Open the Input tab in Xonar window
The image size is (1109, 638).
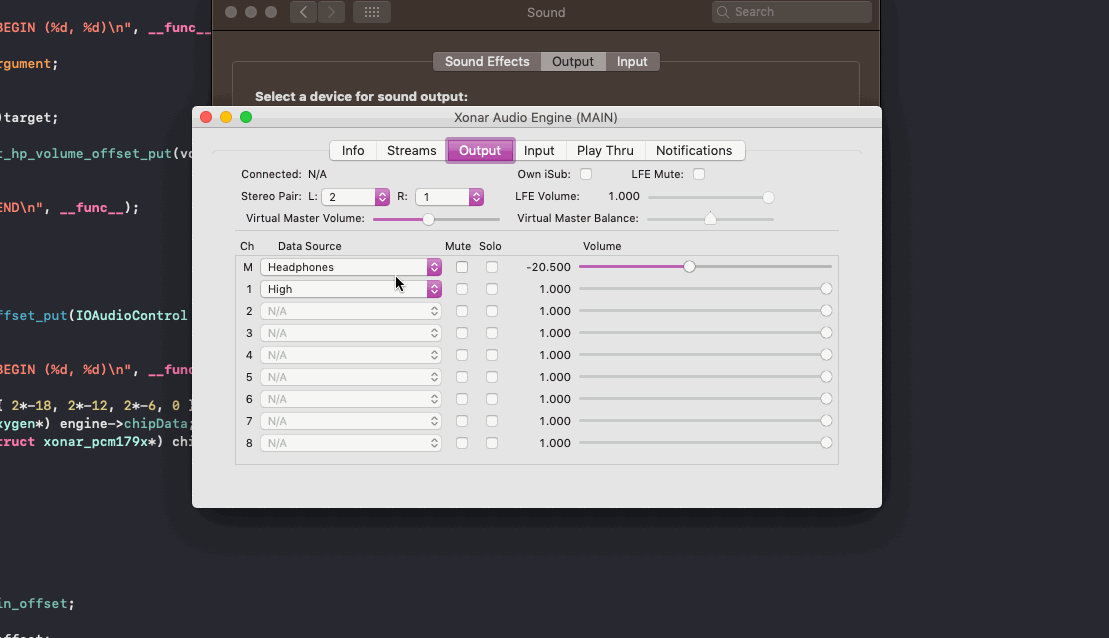click(x=539, y=150)
